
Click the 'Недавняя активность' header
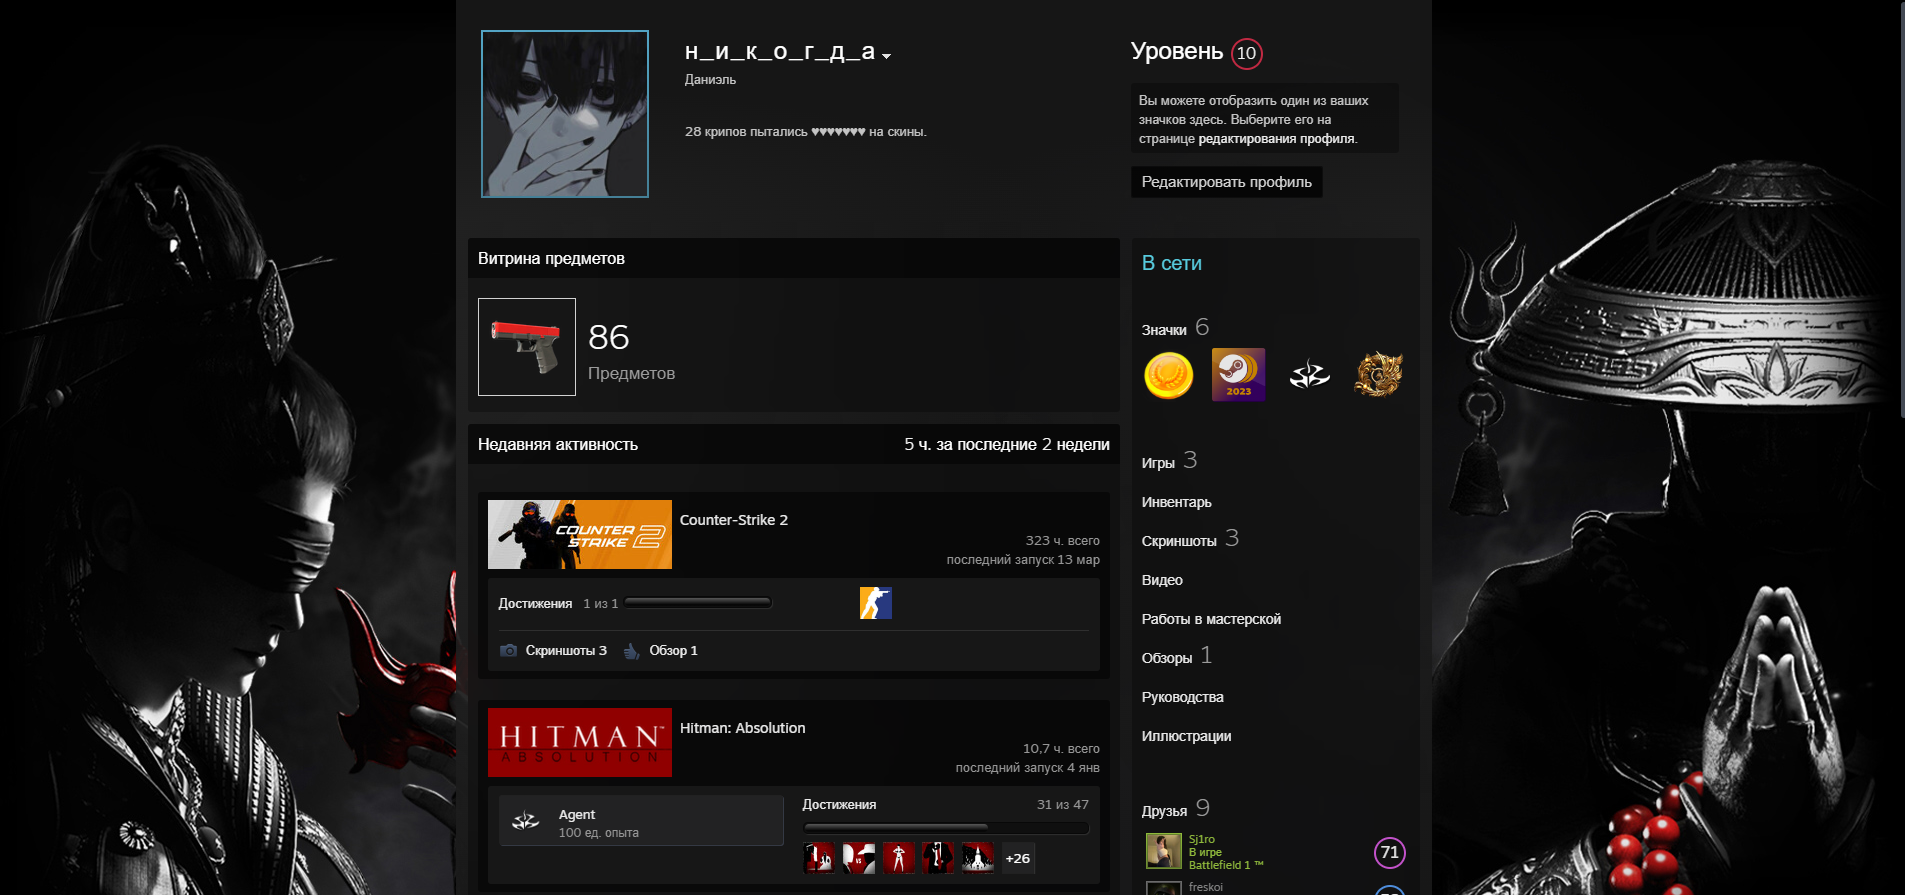(557, 444)
